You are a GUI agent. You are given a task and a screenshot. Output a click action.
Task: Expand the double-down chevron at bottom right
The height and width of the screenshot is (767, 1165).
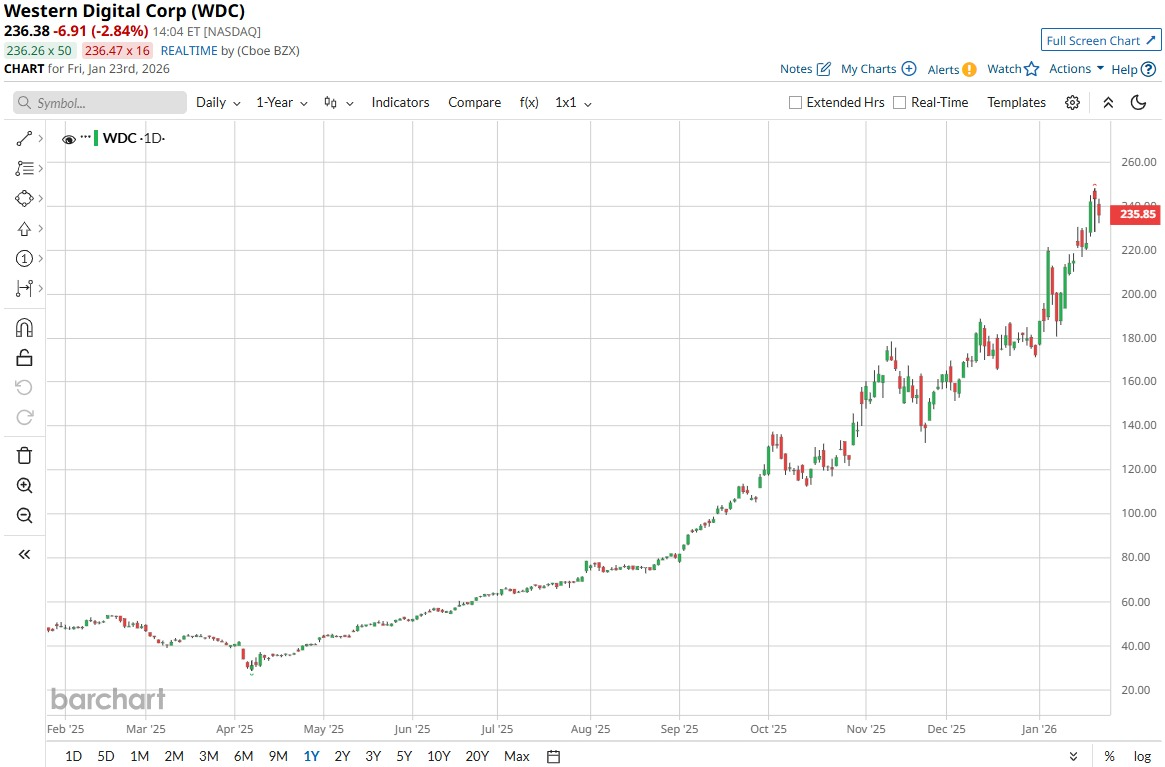click(x=1073, y=757)
